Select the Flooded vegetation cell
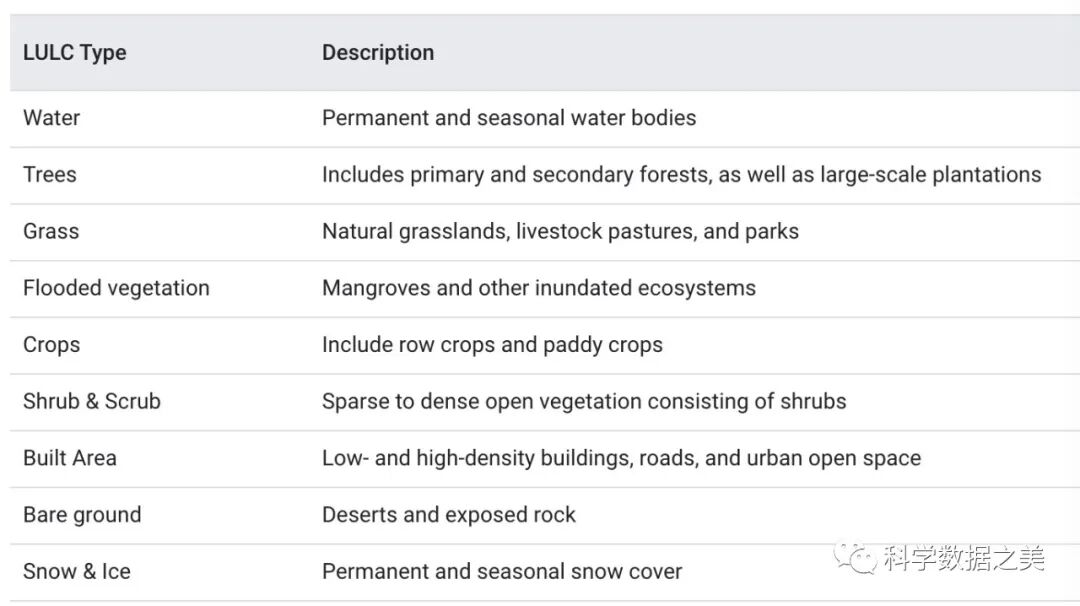 click(x=116, y=289)
